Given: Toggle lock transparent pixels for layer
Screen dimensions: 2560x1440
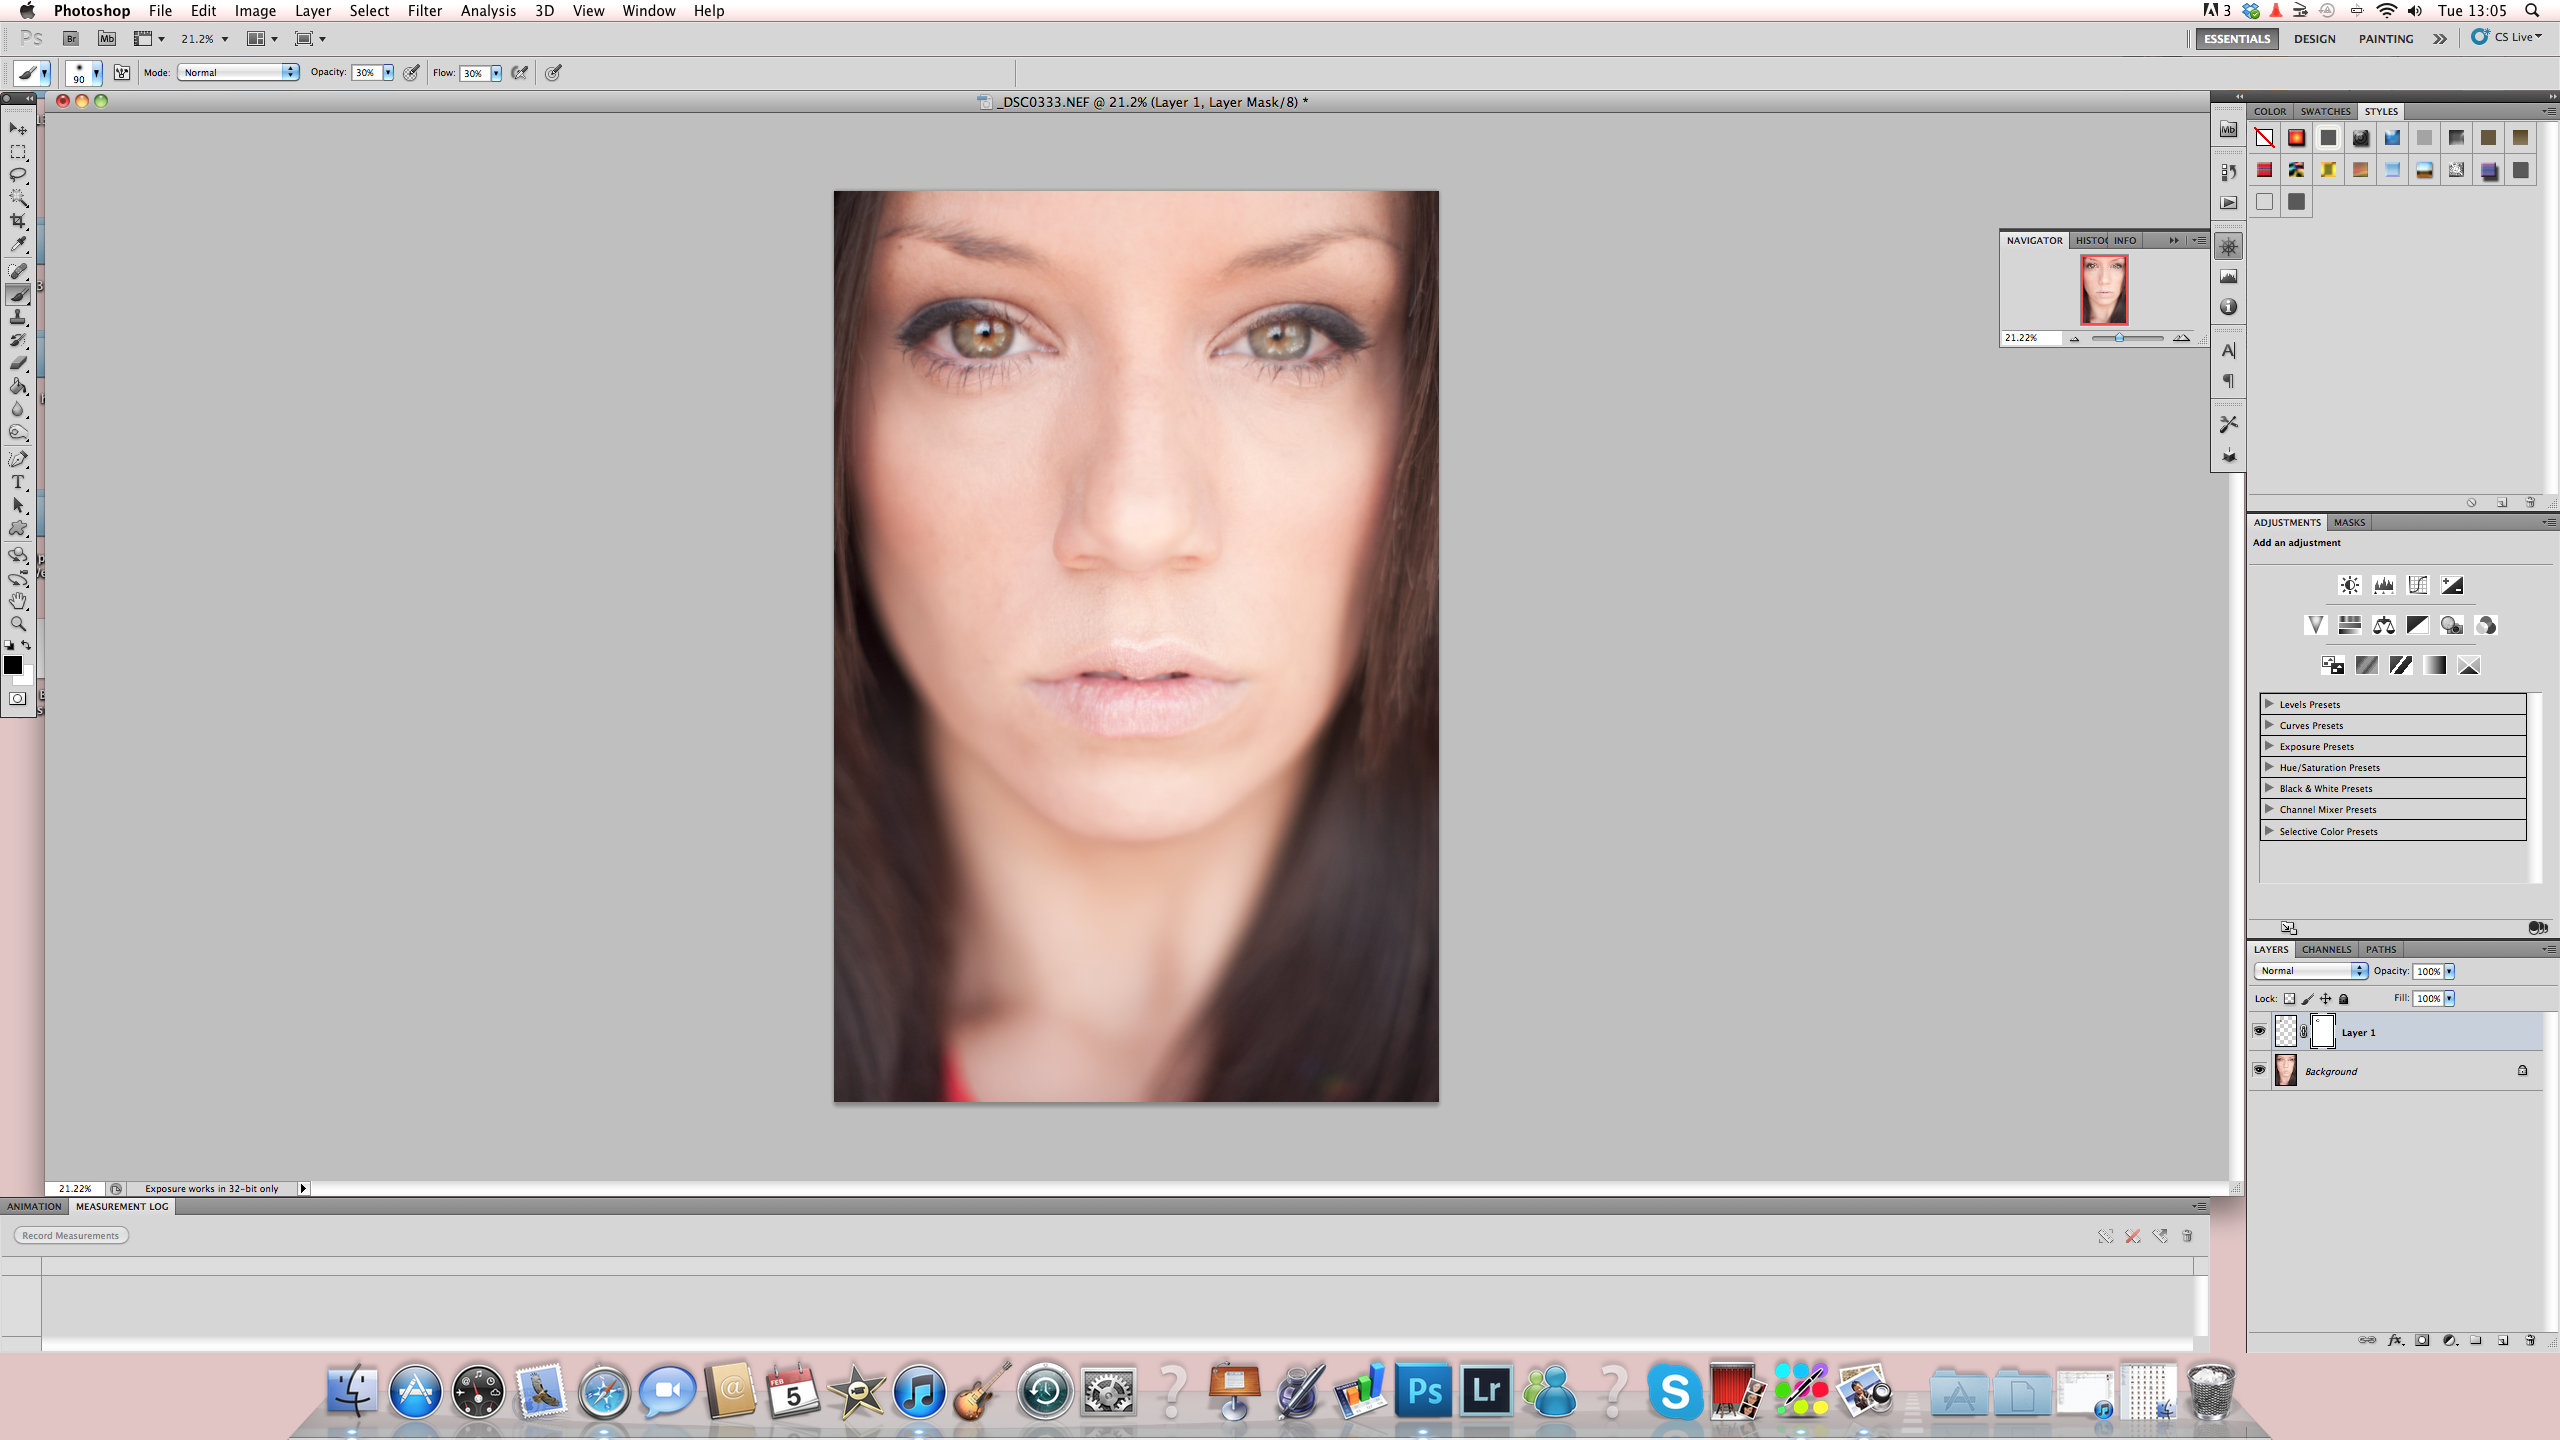Looking at the screenshot, I should pos(2289,998).
